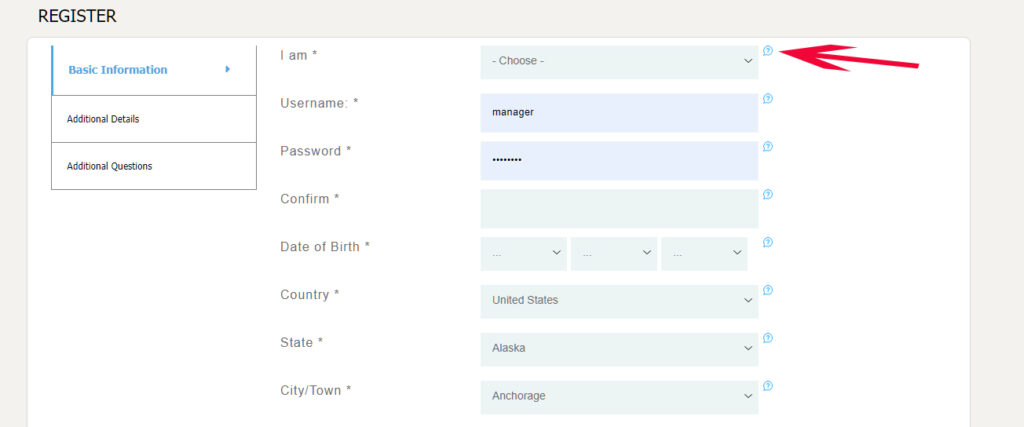Click the help icon next to Password field
Viewport: 1024px width, 427px height.
pos(768,146)
